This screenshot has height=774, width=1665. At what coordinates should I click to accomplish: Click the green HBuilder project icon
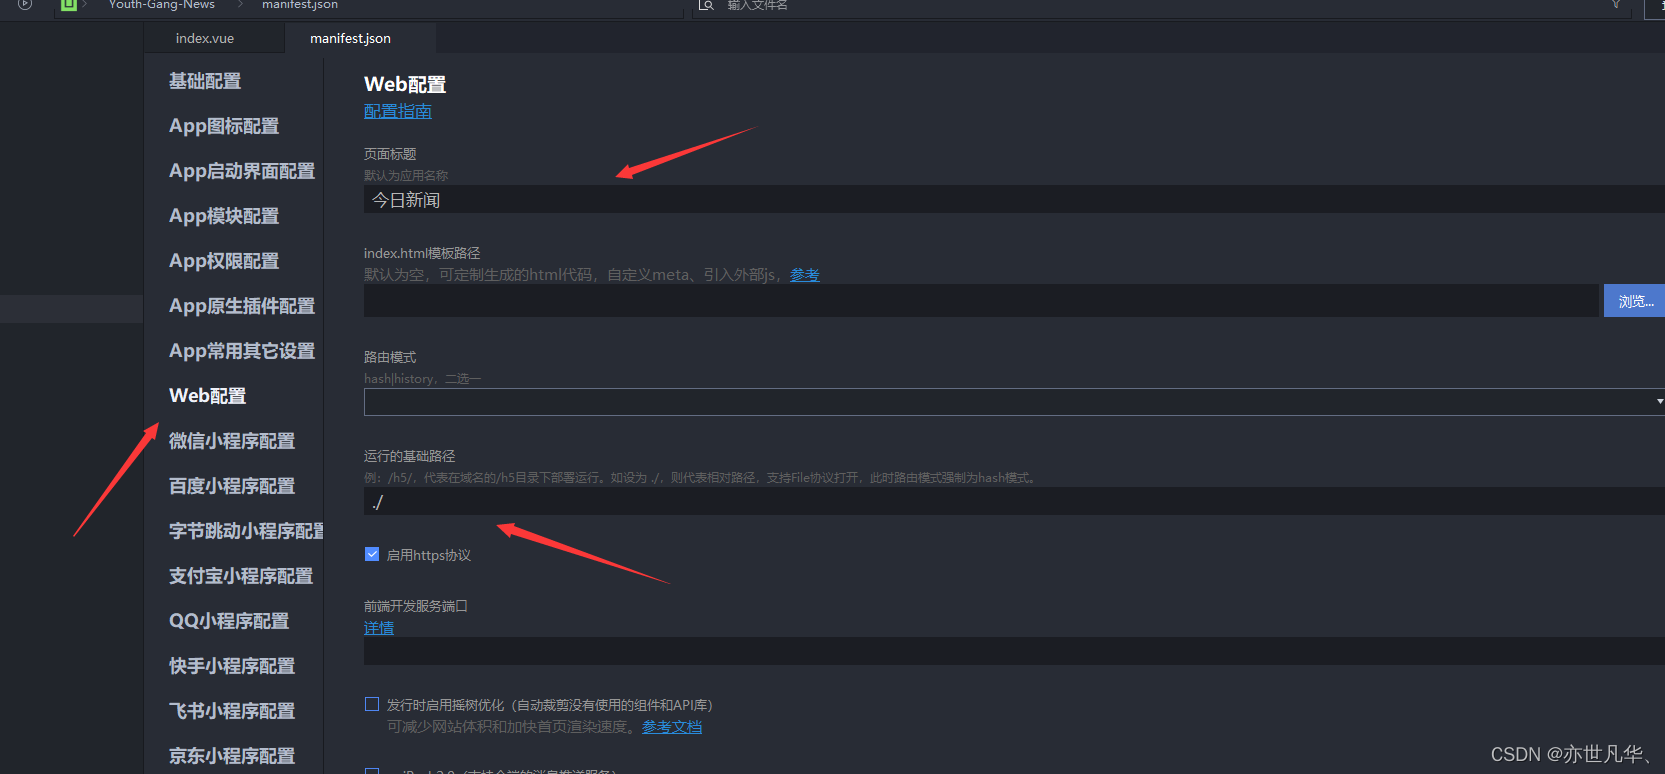68,5
